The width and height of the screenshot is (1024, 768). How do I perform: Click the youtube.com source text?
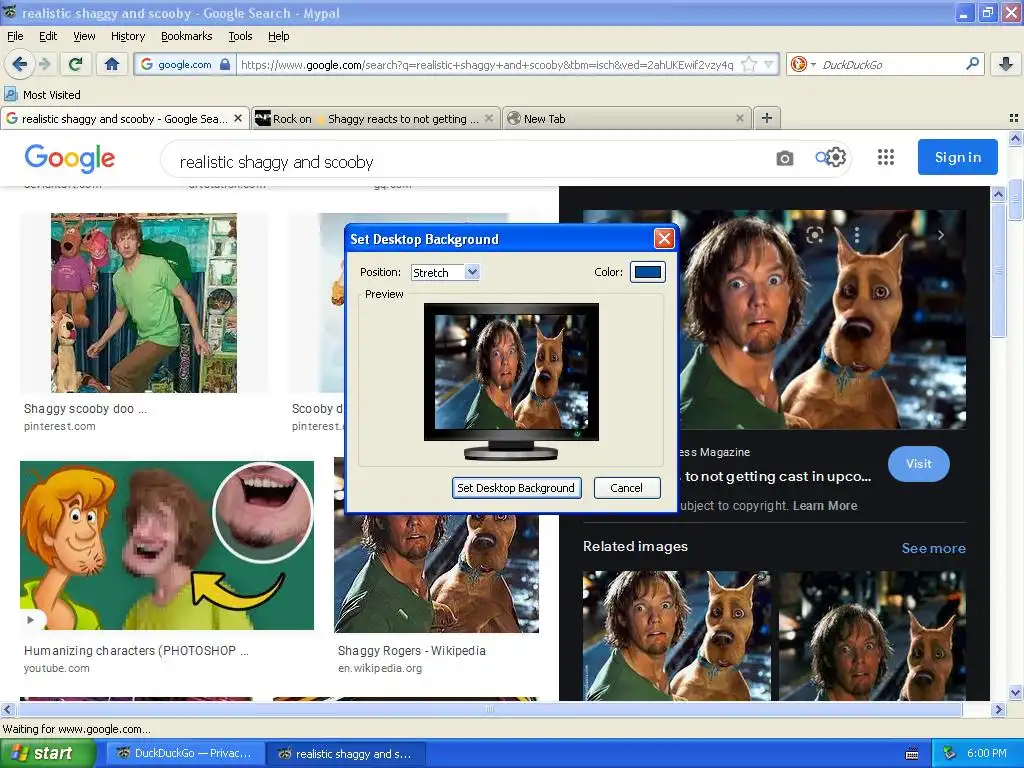point(56,668)
